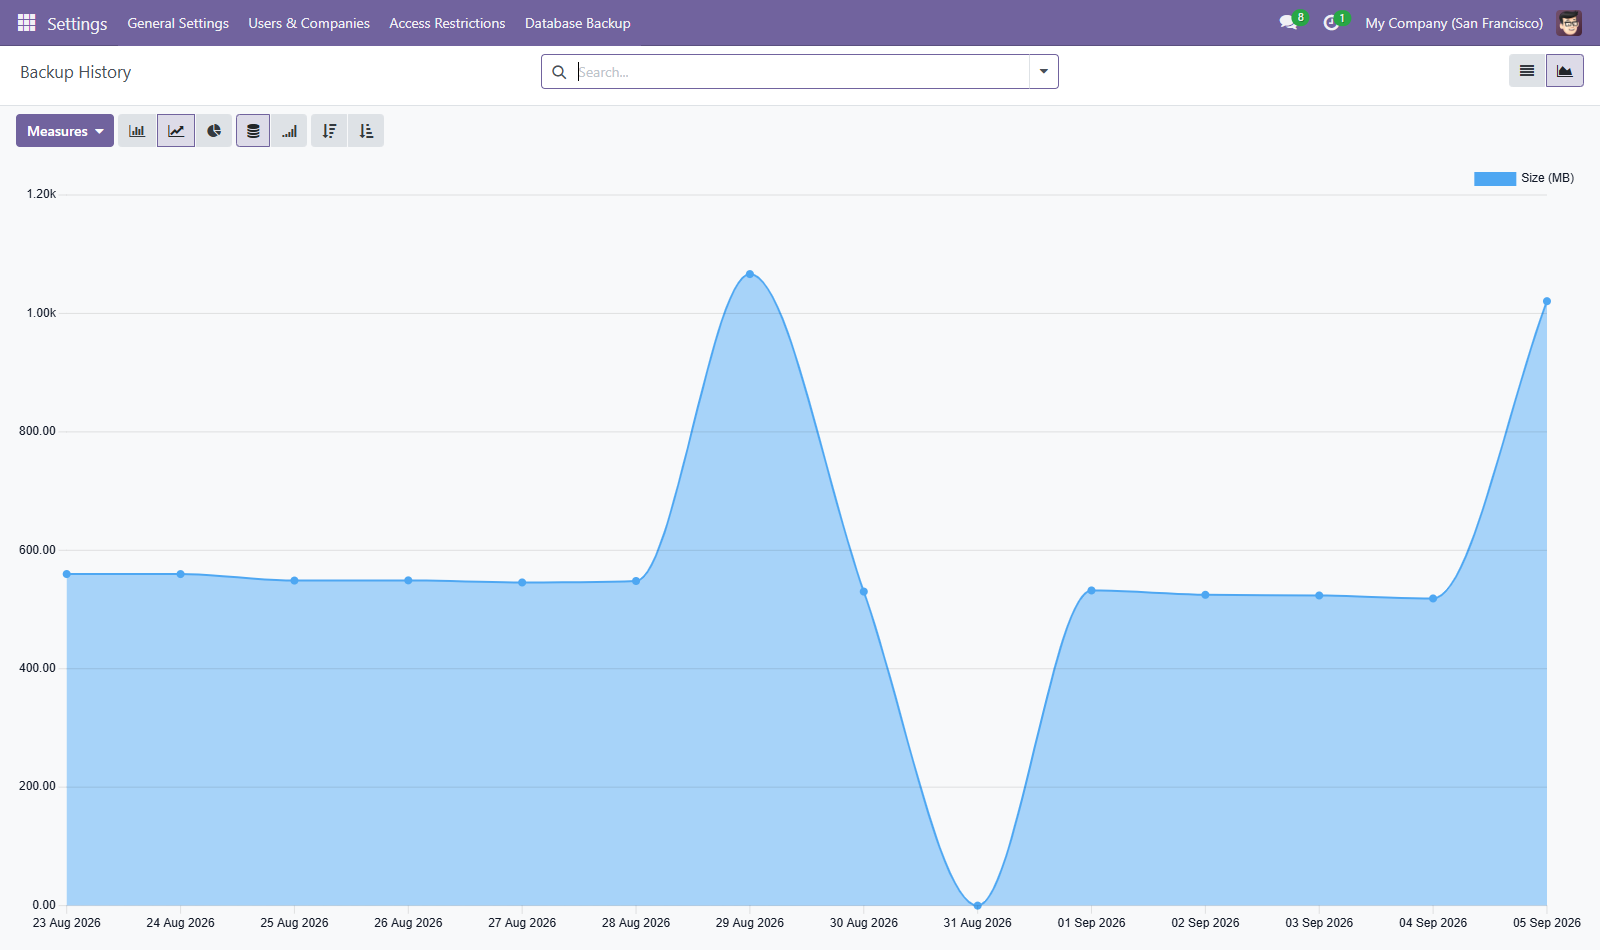Click the 1.20k y-axis label
Image resolution: width=1600 pixels, height=950 pixels.
(41, 194)
